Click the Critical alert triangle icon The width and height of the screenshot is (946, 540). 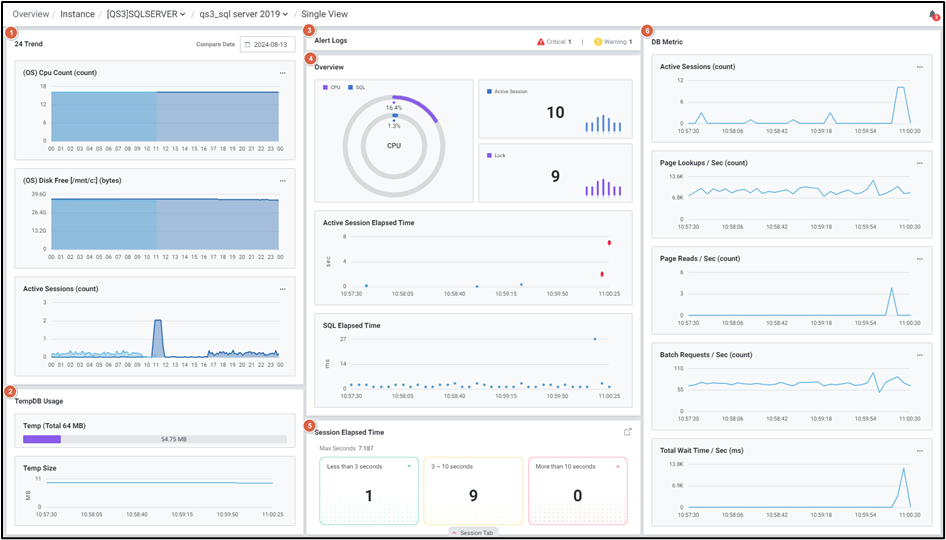[541, 42]
